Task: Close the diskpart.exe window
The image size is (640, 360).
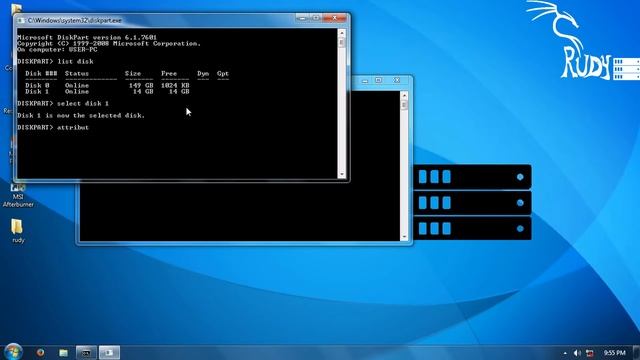Action: click(335, 18)
